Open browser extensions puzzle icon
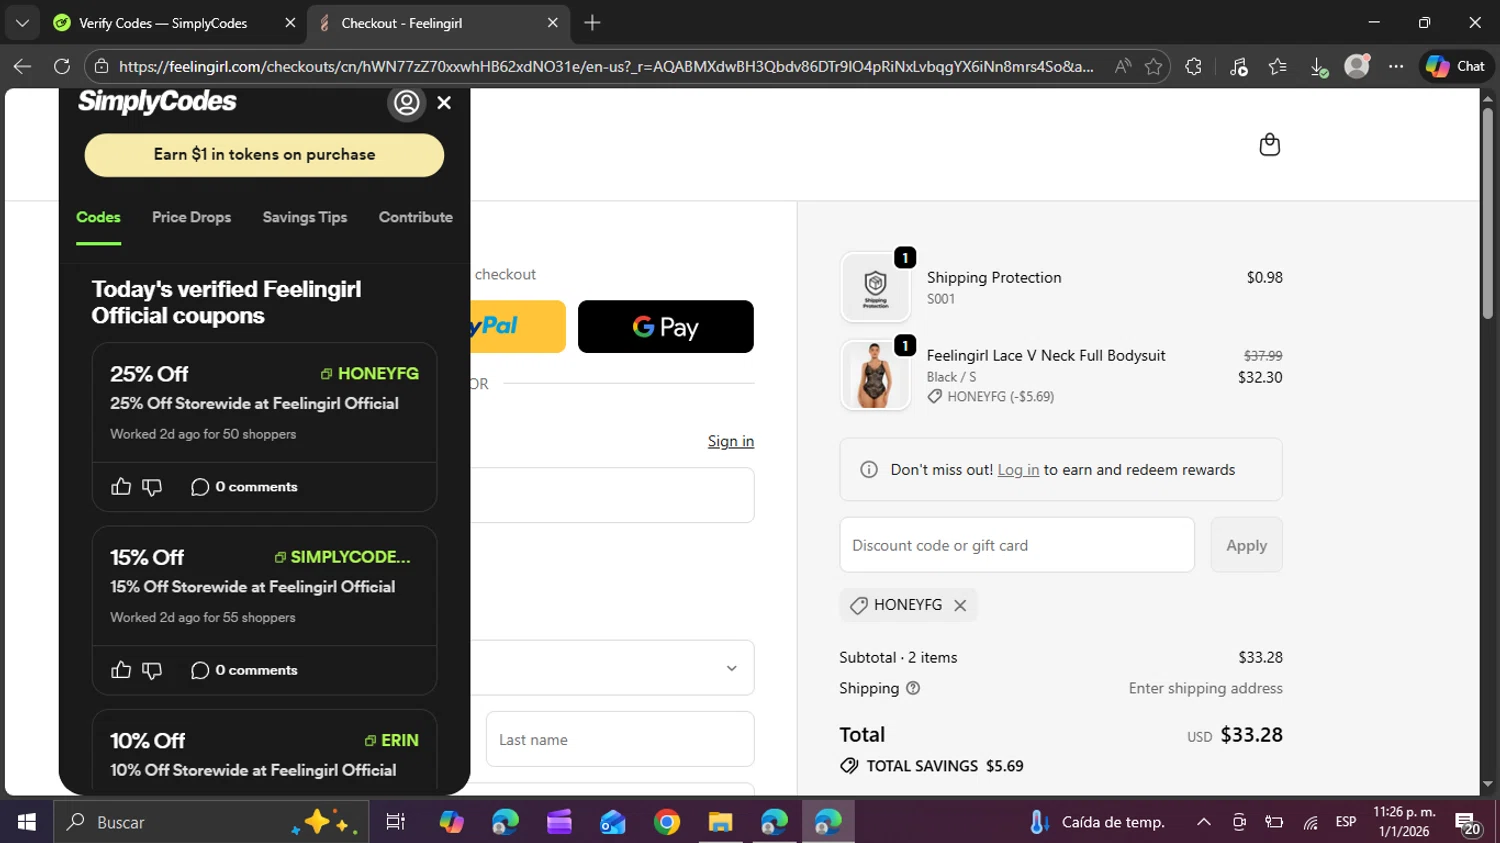This screenshot has width=1500, height=843. click(x=1193, y=66)
